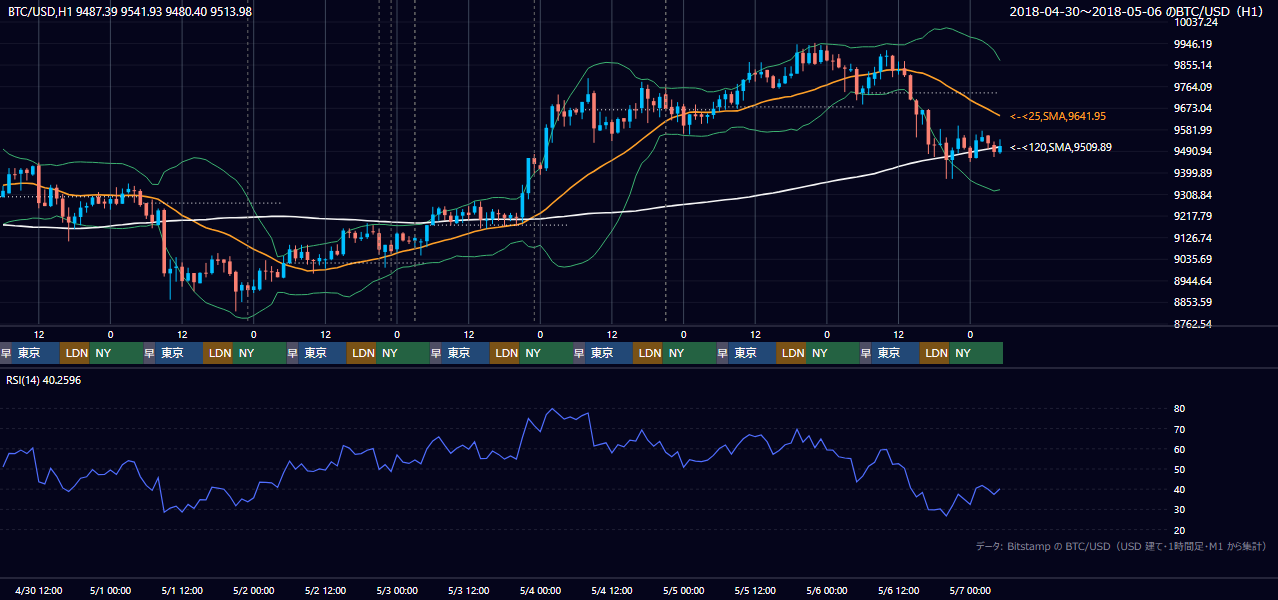Click price axis value 8853.59
1278x600 pixels.
coord(1193,302)
